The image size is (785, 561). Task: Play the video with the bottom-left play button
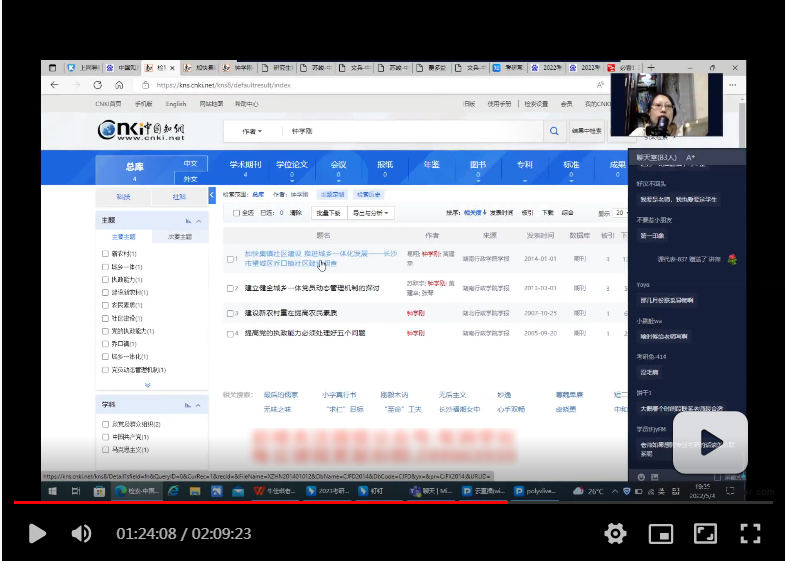pos(37,533)
